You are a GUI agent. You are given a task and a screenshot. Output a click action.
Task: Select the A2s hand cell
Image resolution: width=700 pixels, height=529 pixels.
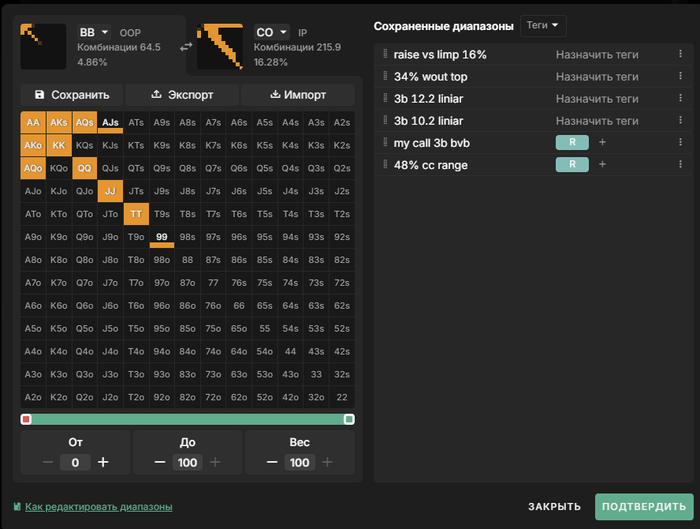(342, 122)
